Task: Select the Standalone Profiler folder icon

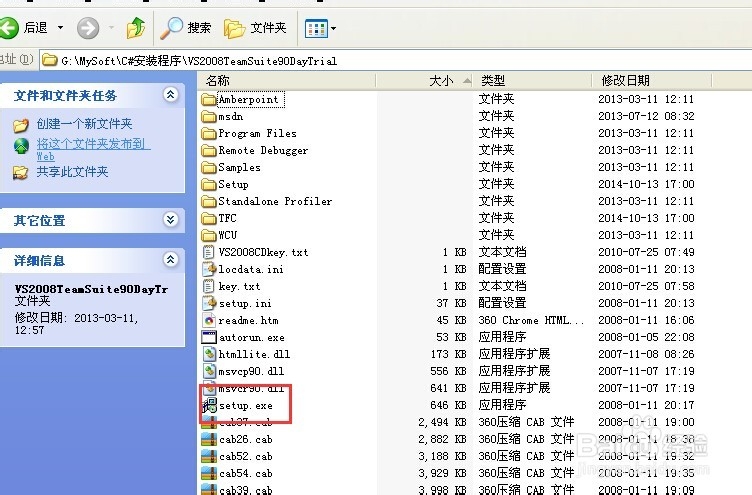Action: (209, 201)
